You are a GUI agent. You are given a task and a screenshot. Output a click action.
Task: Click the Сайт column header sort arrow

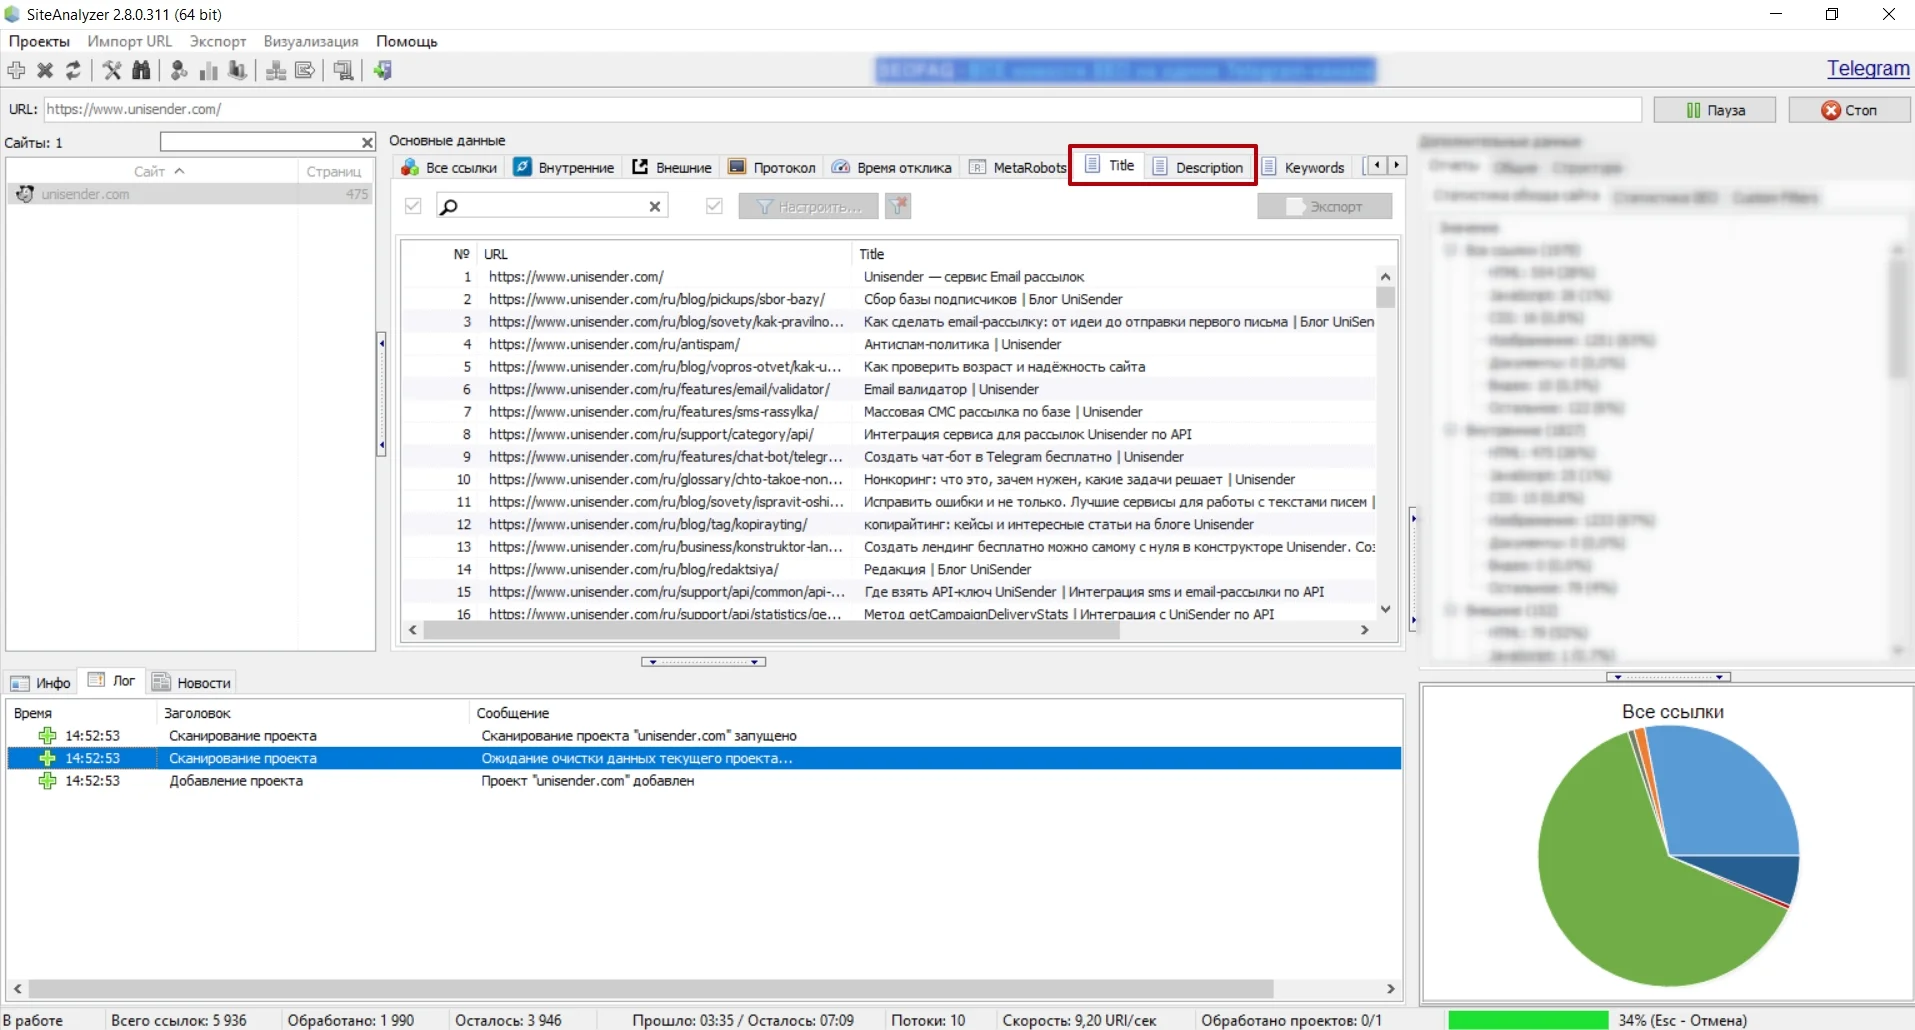click(x=180, y=171)
